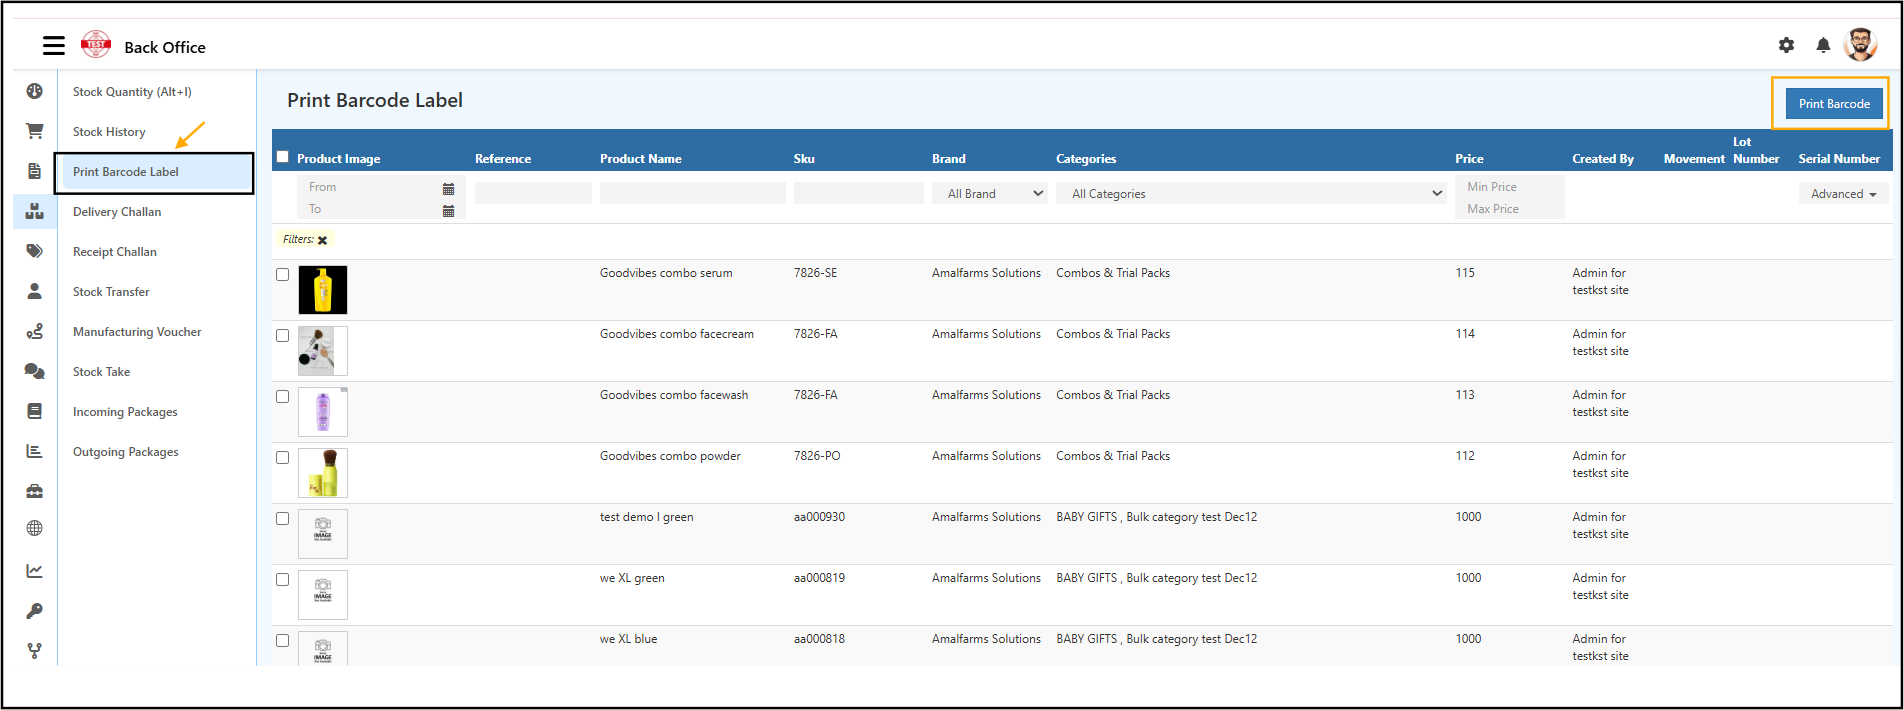Check the we XL green row
The height and width of the screenshot is (710, 1904).
click(x=283, y=579)
